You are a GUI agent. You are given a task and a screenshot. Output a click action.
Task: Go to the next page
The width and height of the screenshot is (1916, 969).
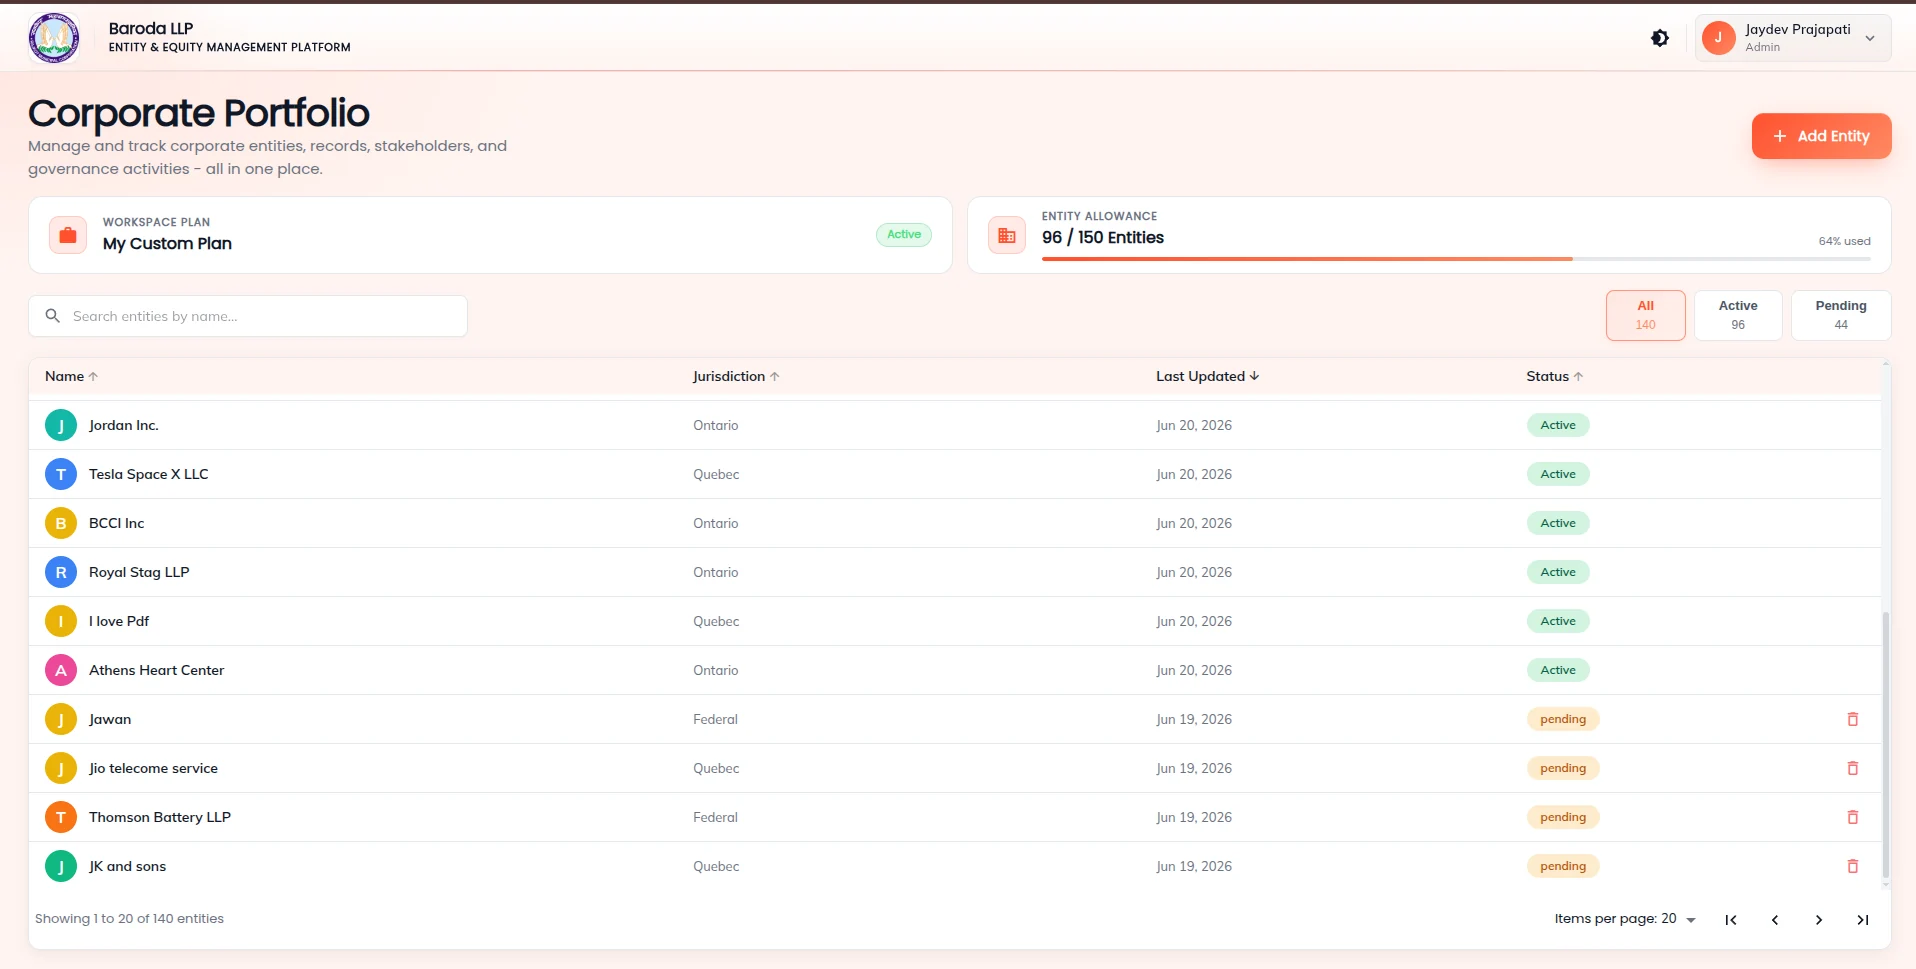tap(1818, 920)
